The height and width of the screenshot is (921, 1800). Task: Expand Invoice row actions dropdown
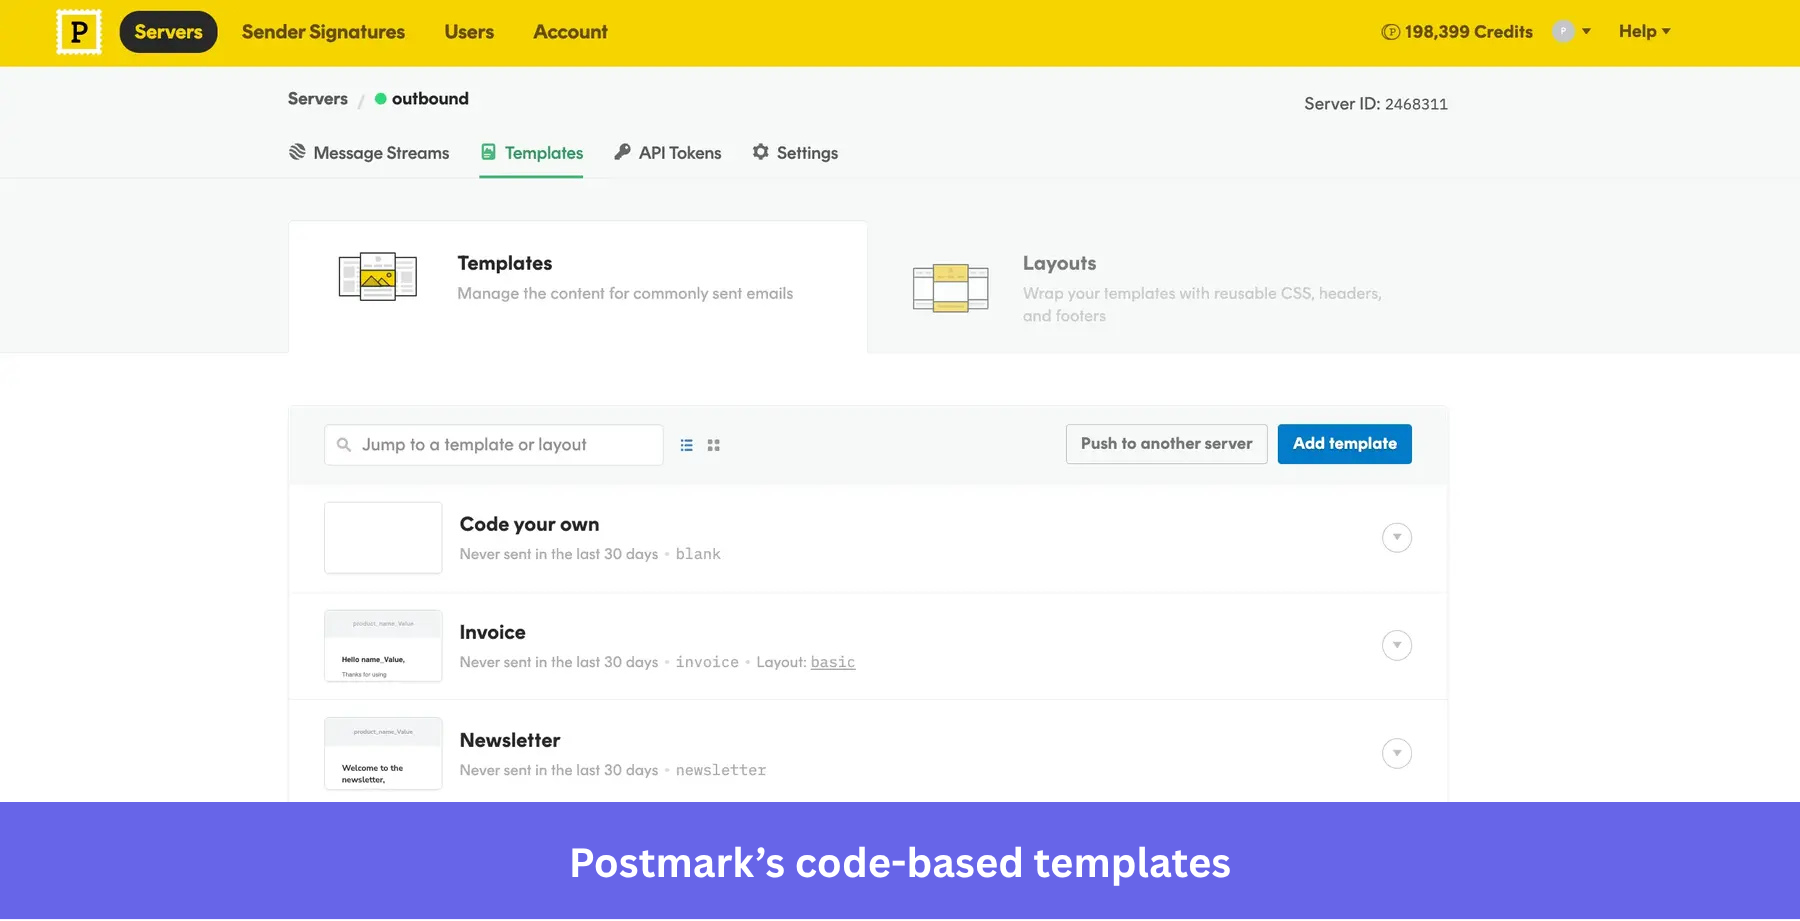1397,646
